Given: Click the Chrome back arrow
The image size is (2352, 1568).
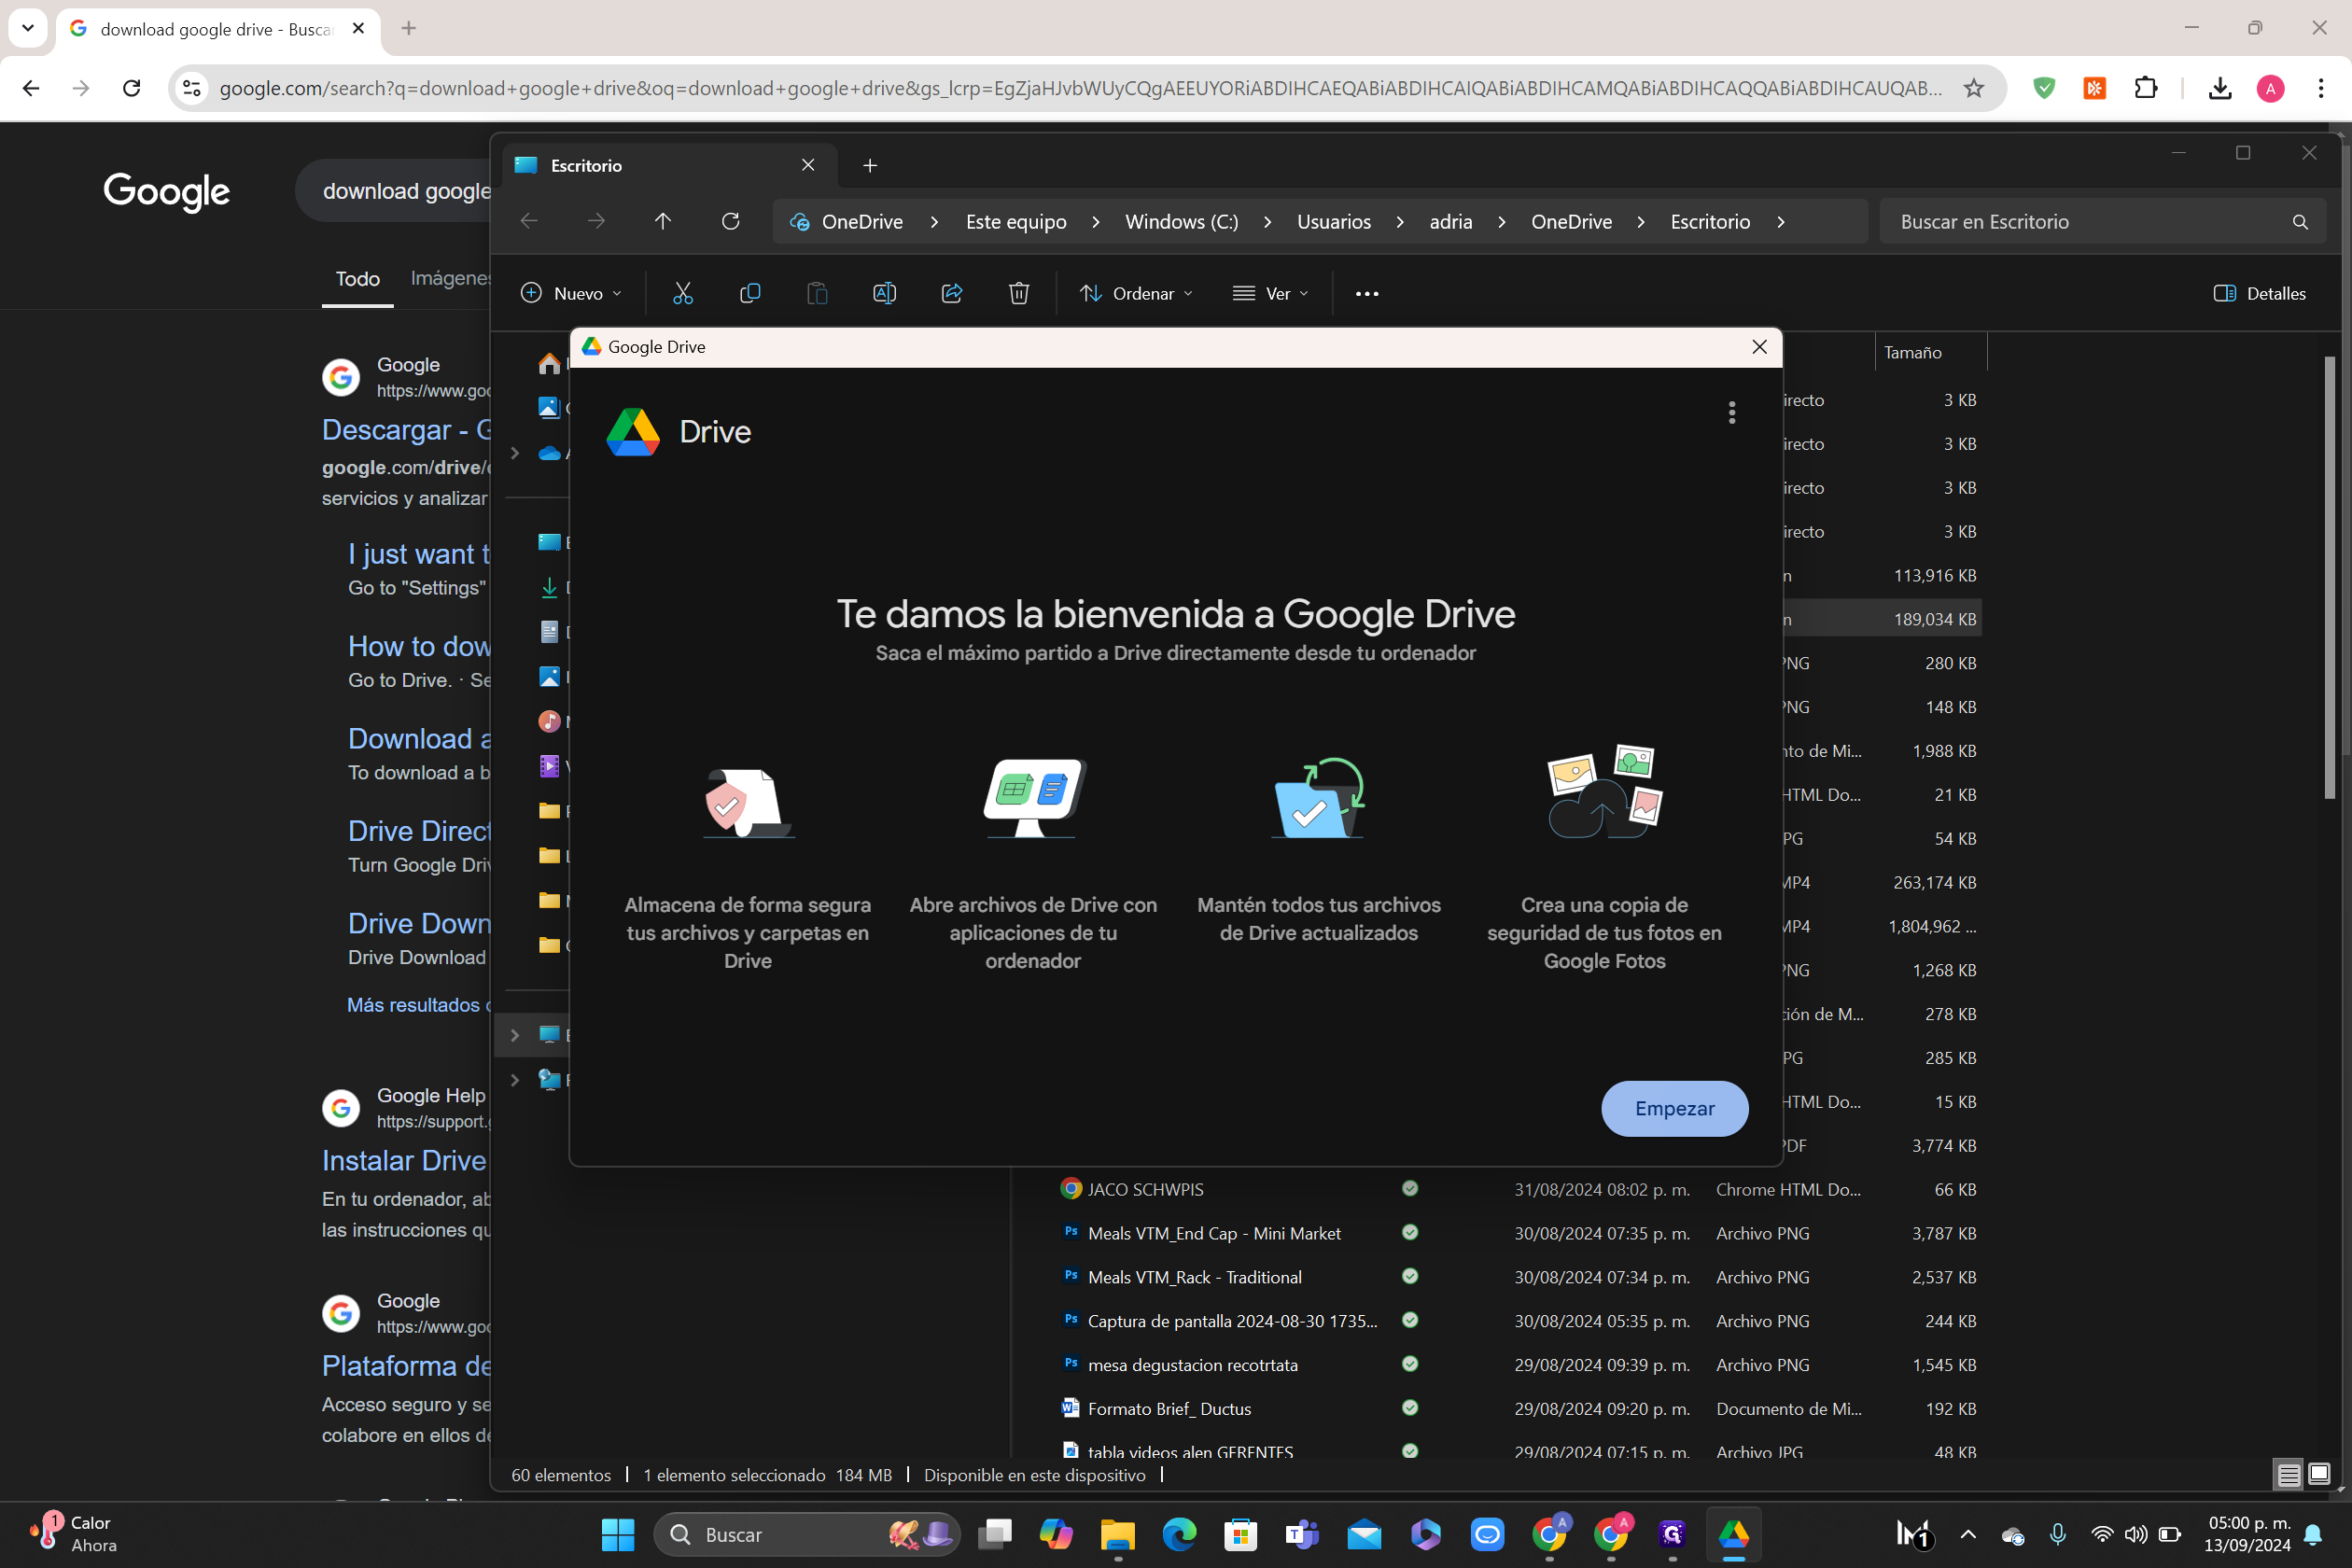Looking at the screenshot, I should 31,88.
